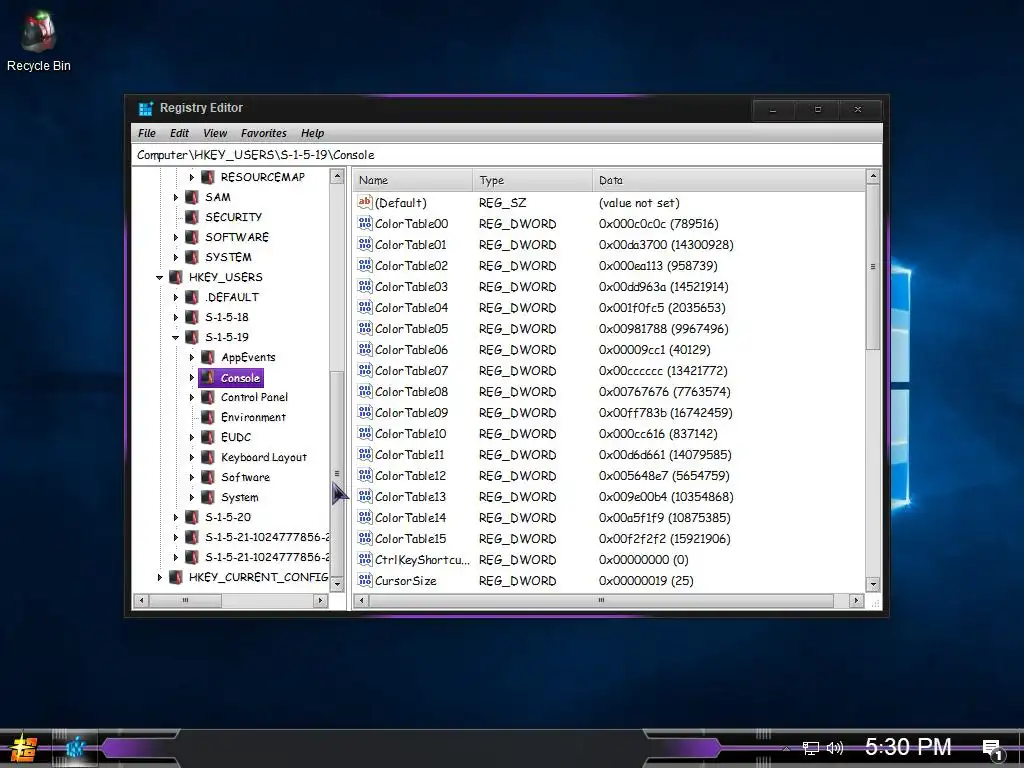Click the folder icon beside HKEY_CURRENT_CONFIG
The image size is (1024, 768).
[176, 577]
